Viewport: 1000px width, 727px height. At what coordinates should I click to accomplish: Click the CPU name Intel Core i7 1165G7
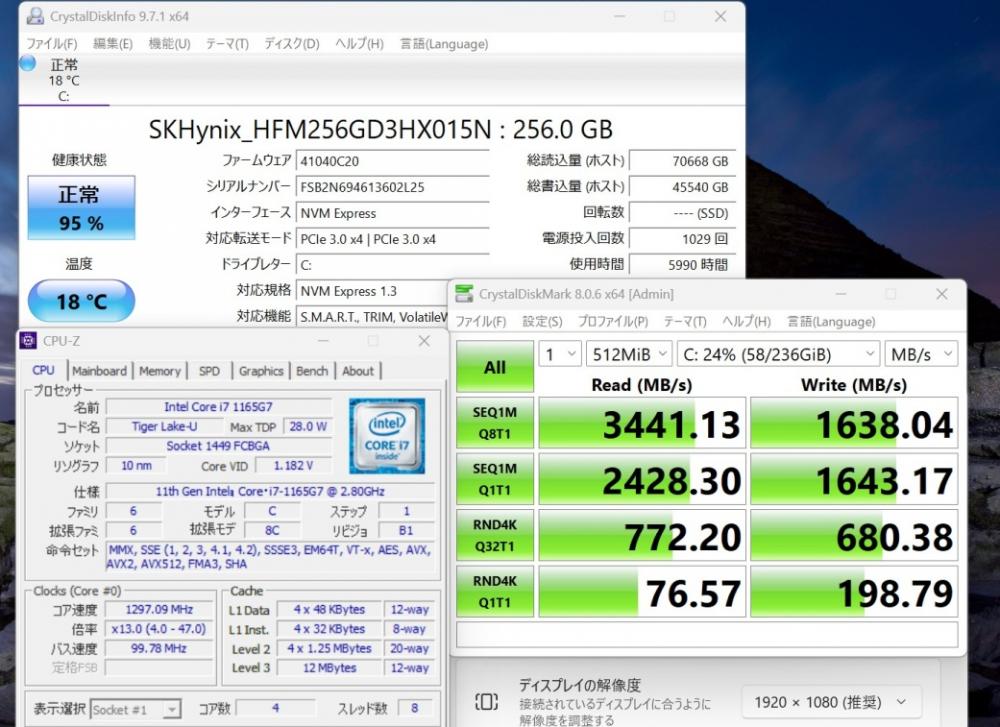pyautogui.click(x=219, y=406)
